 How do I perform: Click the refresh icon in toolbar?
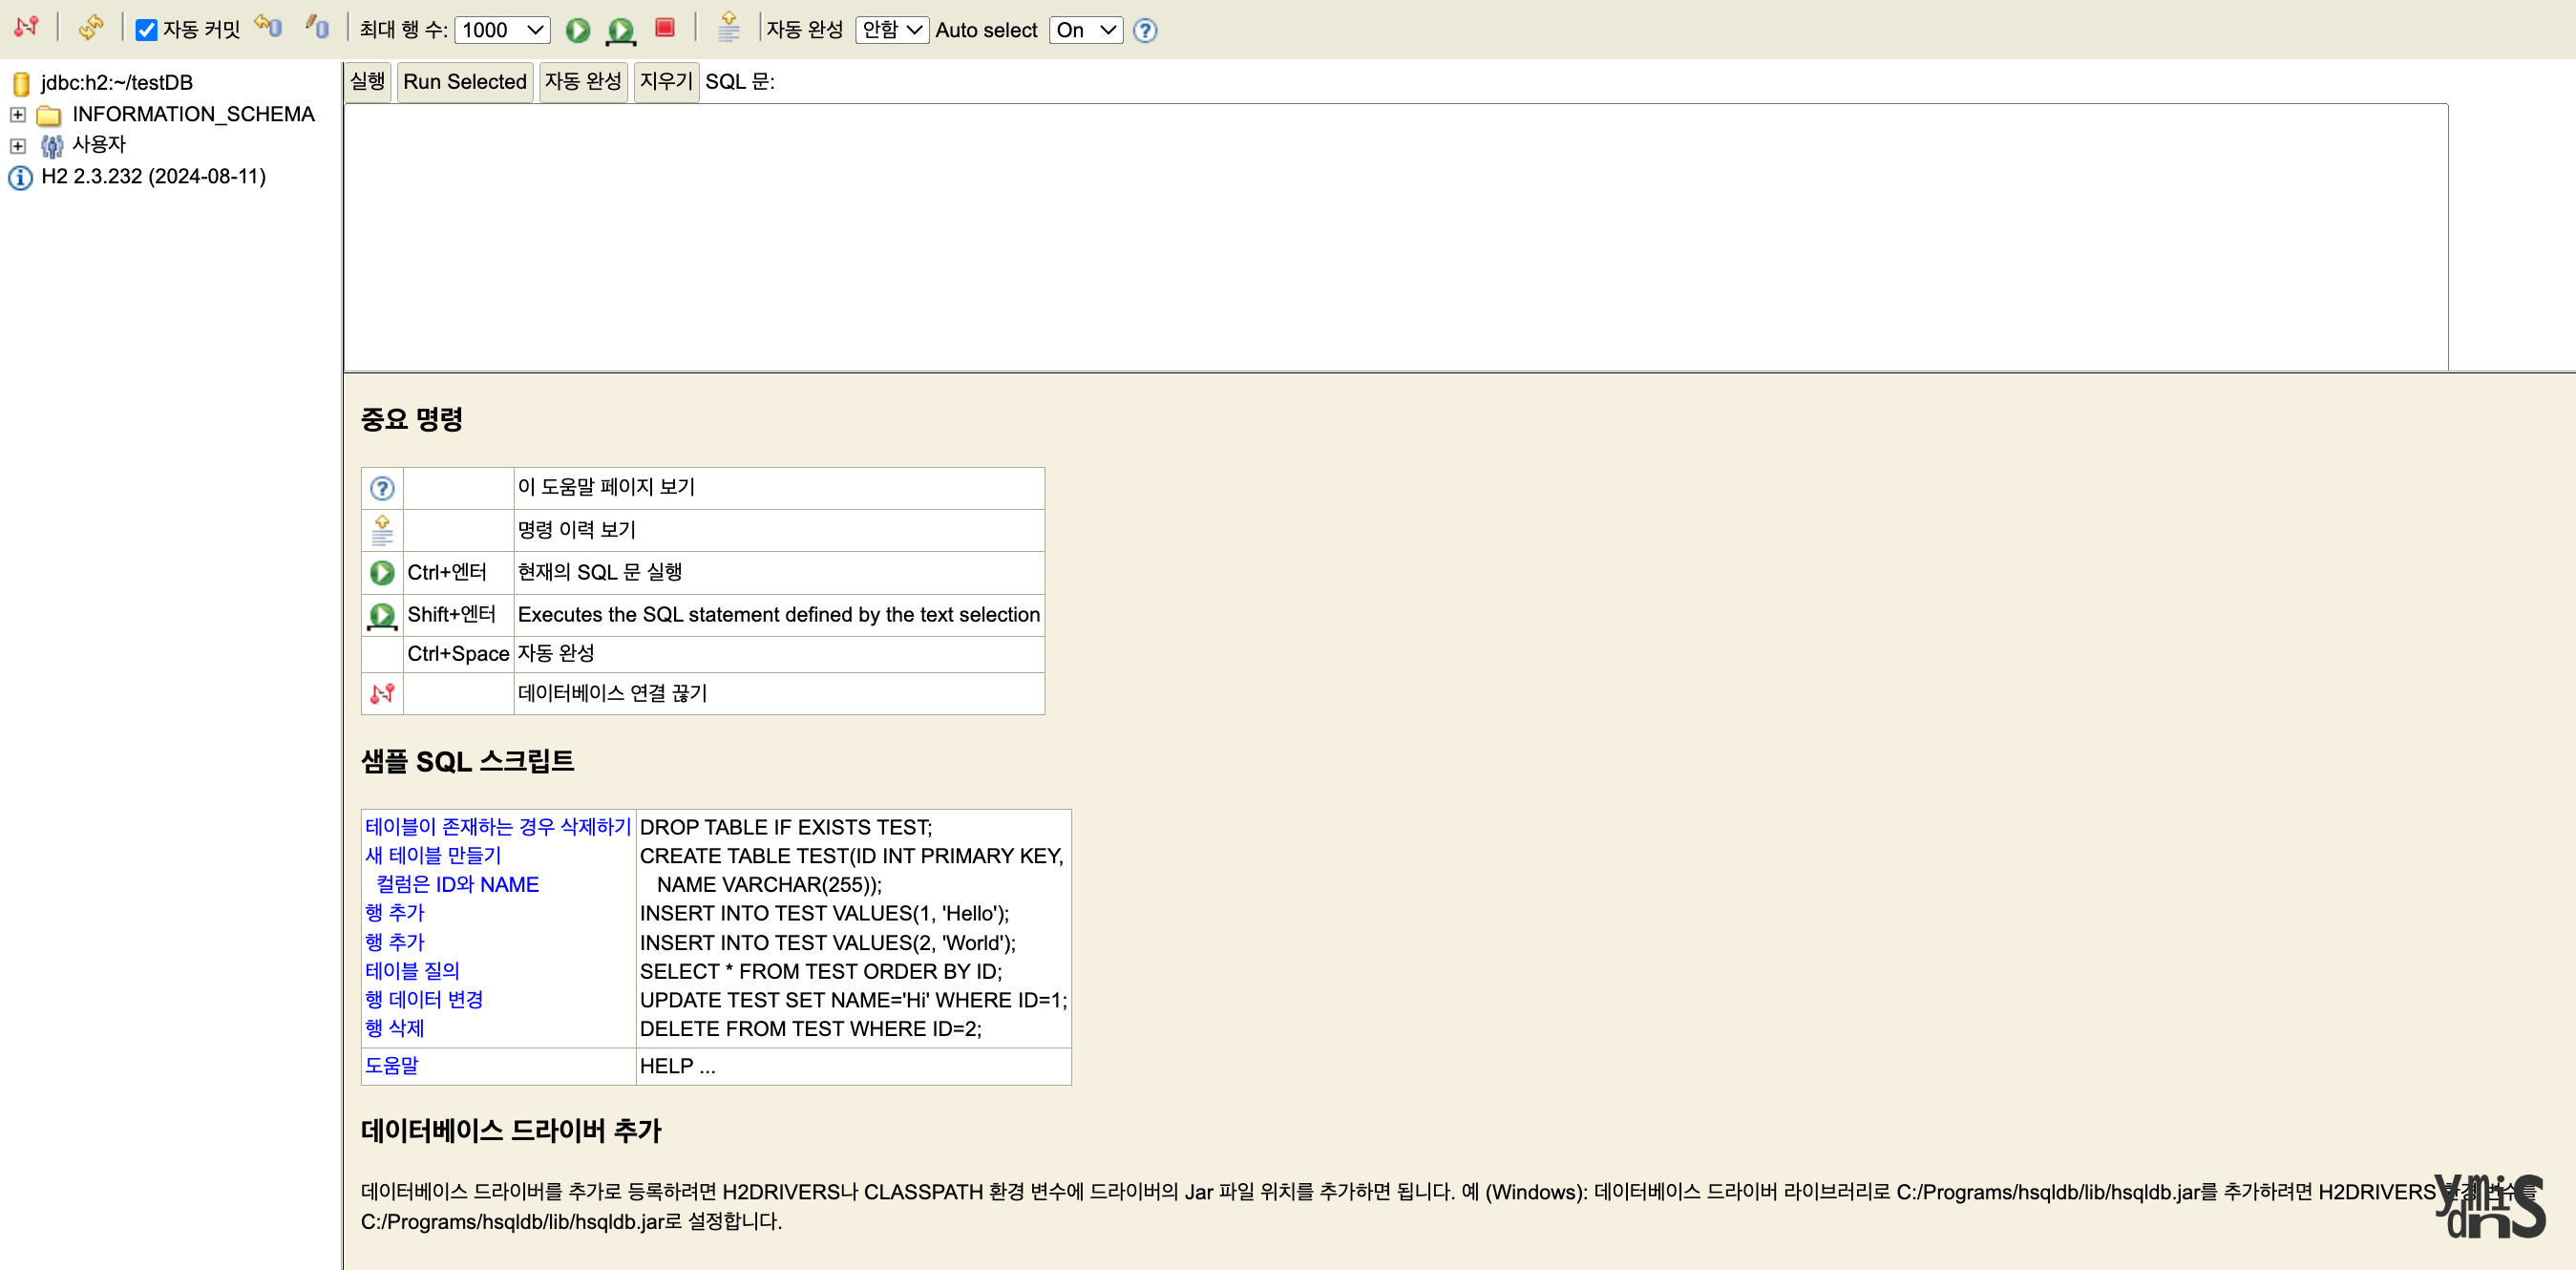coord(91,28)
